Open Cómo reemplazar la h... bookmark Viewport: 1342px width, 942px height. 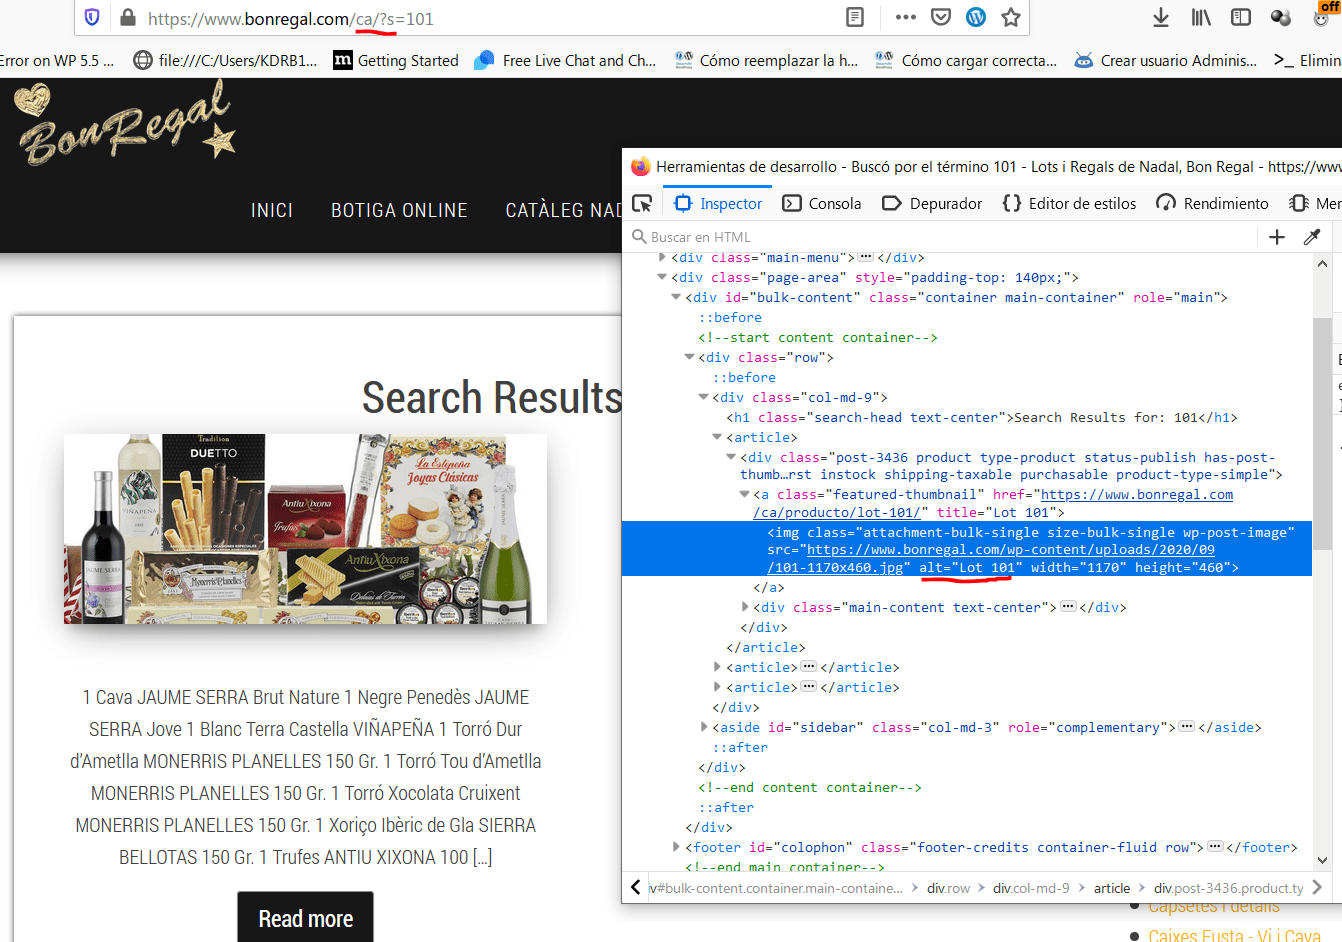[766, 60]
